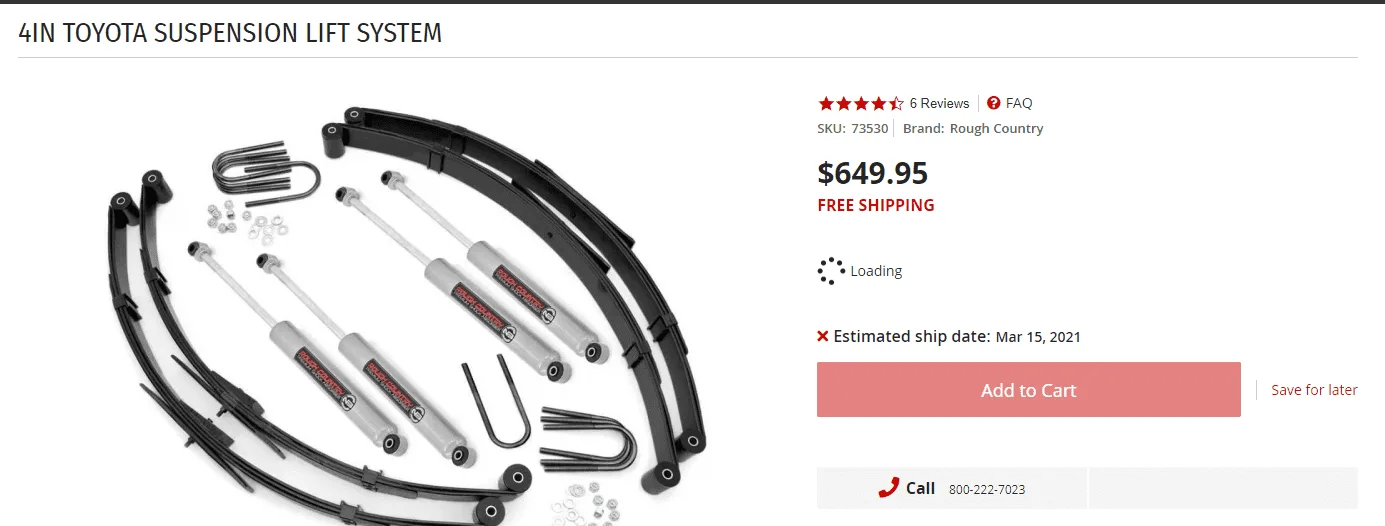Add the lift system to cart
Screen dimensions: 1385x526
(1029, 390)
